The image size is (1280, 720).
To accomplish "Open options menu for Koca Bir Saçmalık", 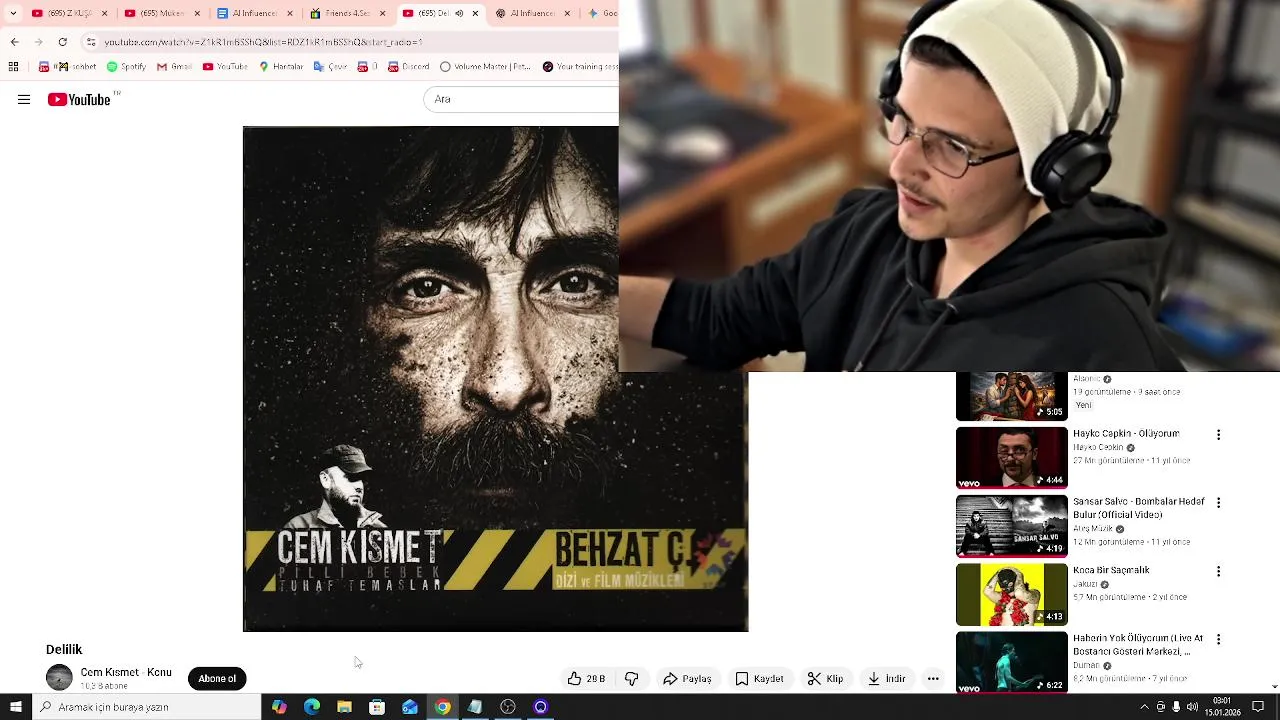I will (x=1218, y=571).
